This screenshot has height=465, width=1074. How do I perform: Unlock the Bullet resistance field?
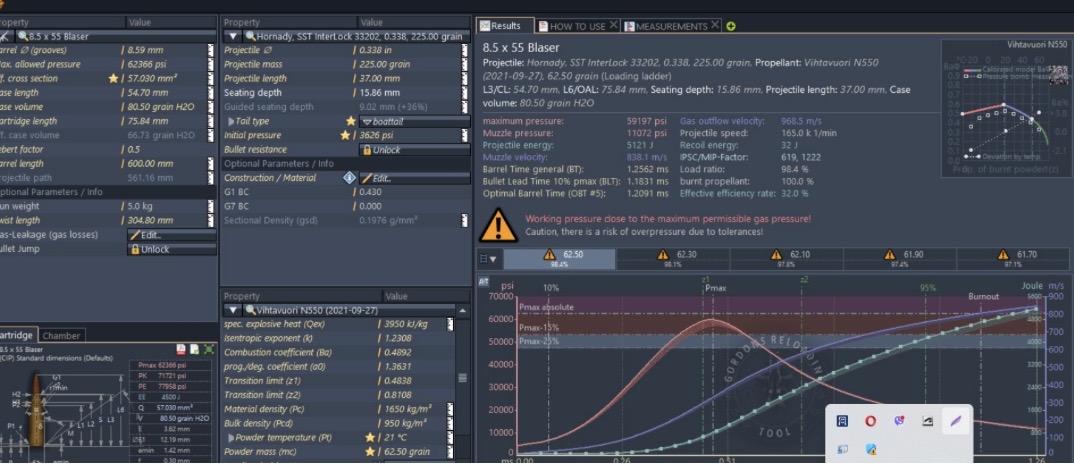pos(414,150)
